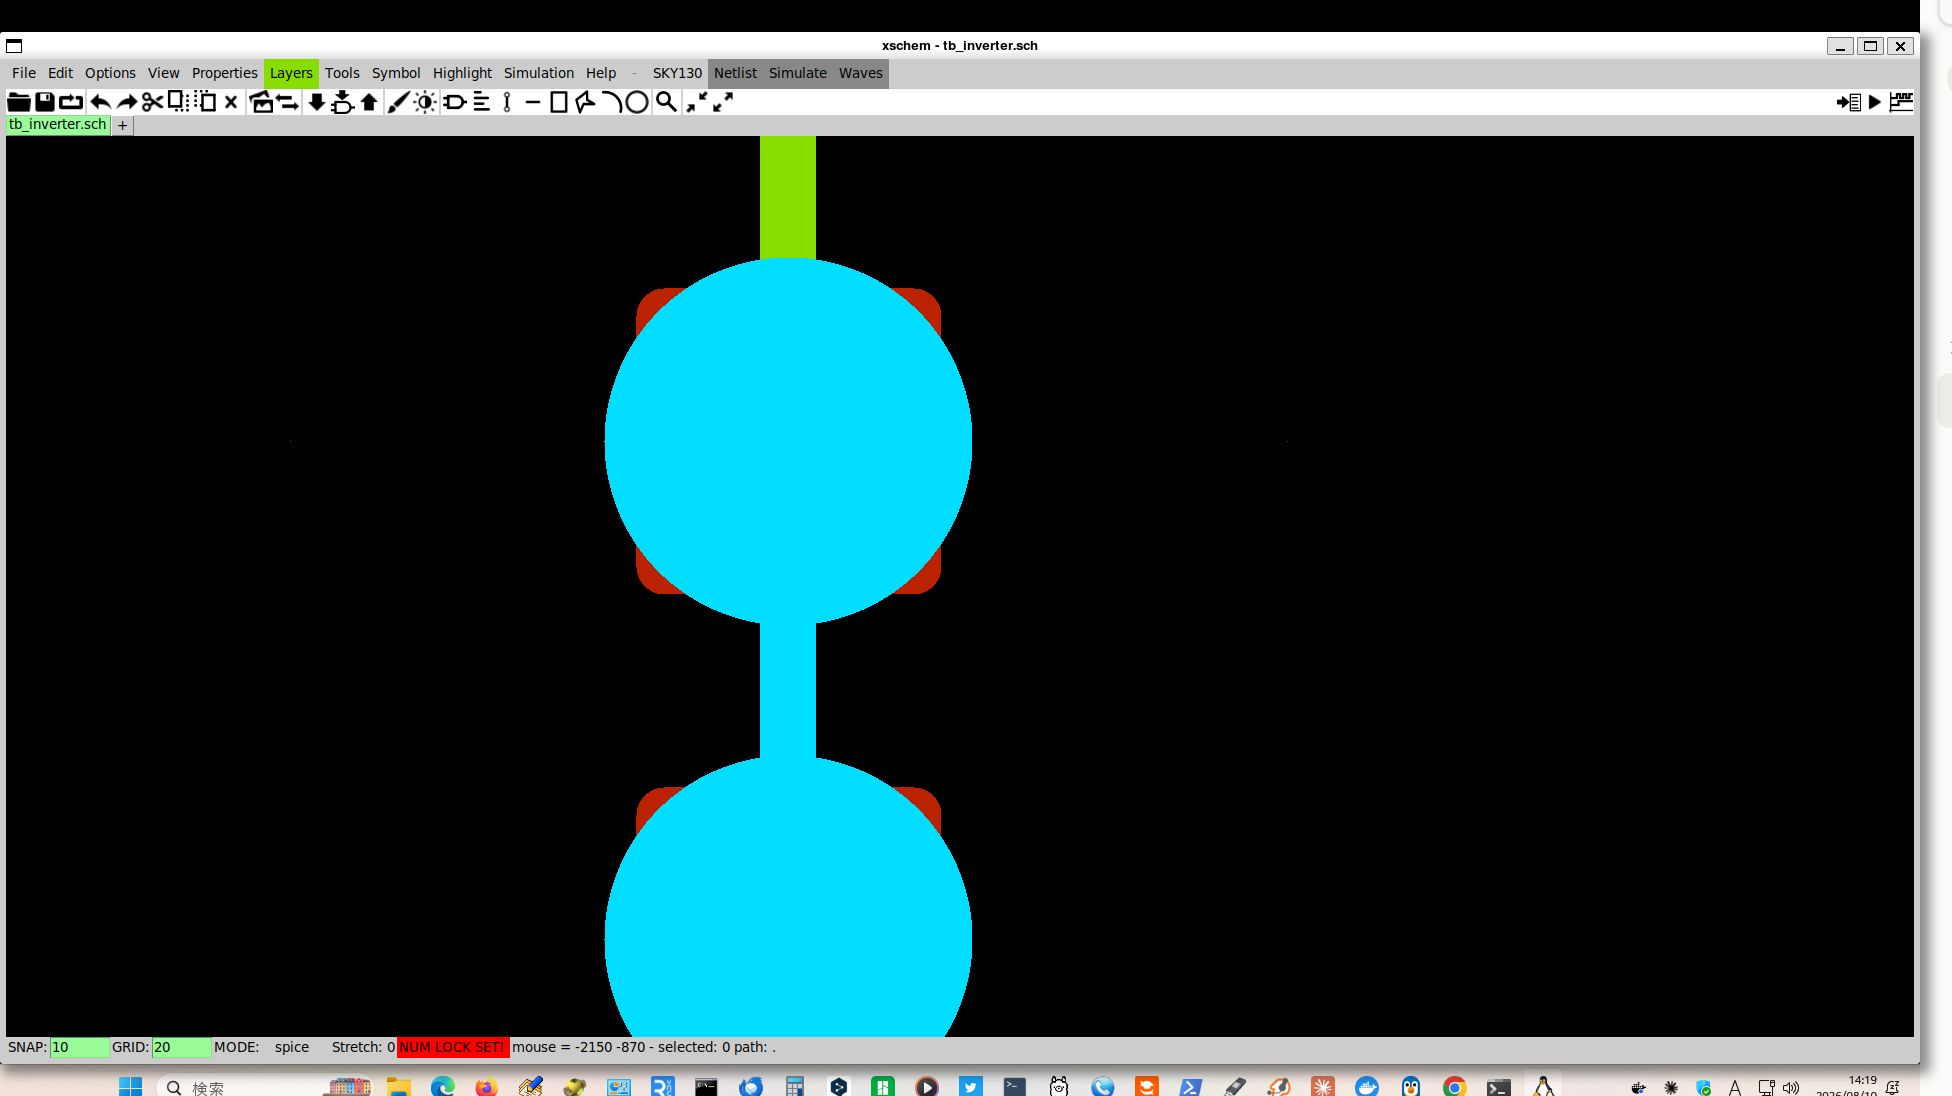Screen dimensions: 1952x1096
Task: Open the Highlight menu
Action: pyautogui.click(x=462, y=73)
